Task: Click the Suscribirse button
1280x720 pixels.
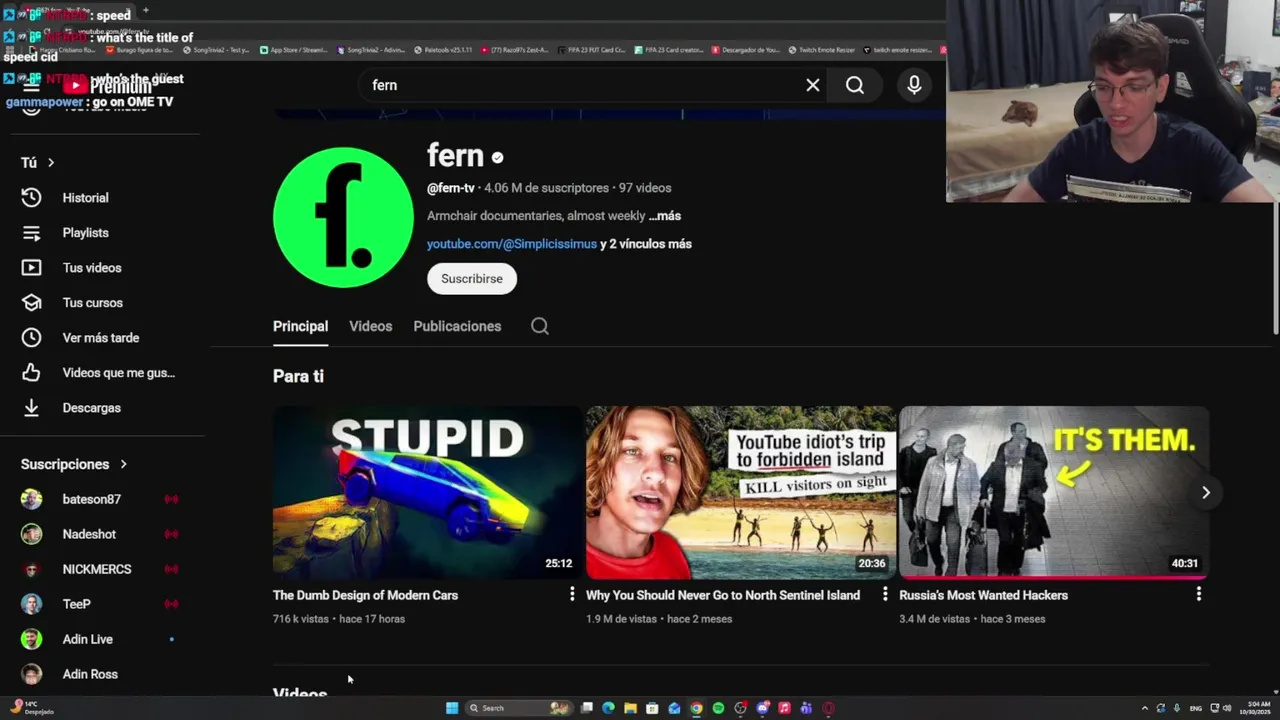Action: [472, 278]
